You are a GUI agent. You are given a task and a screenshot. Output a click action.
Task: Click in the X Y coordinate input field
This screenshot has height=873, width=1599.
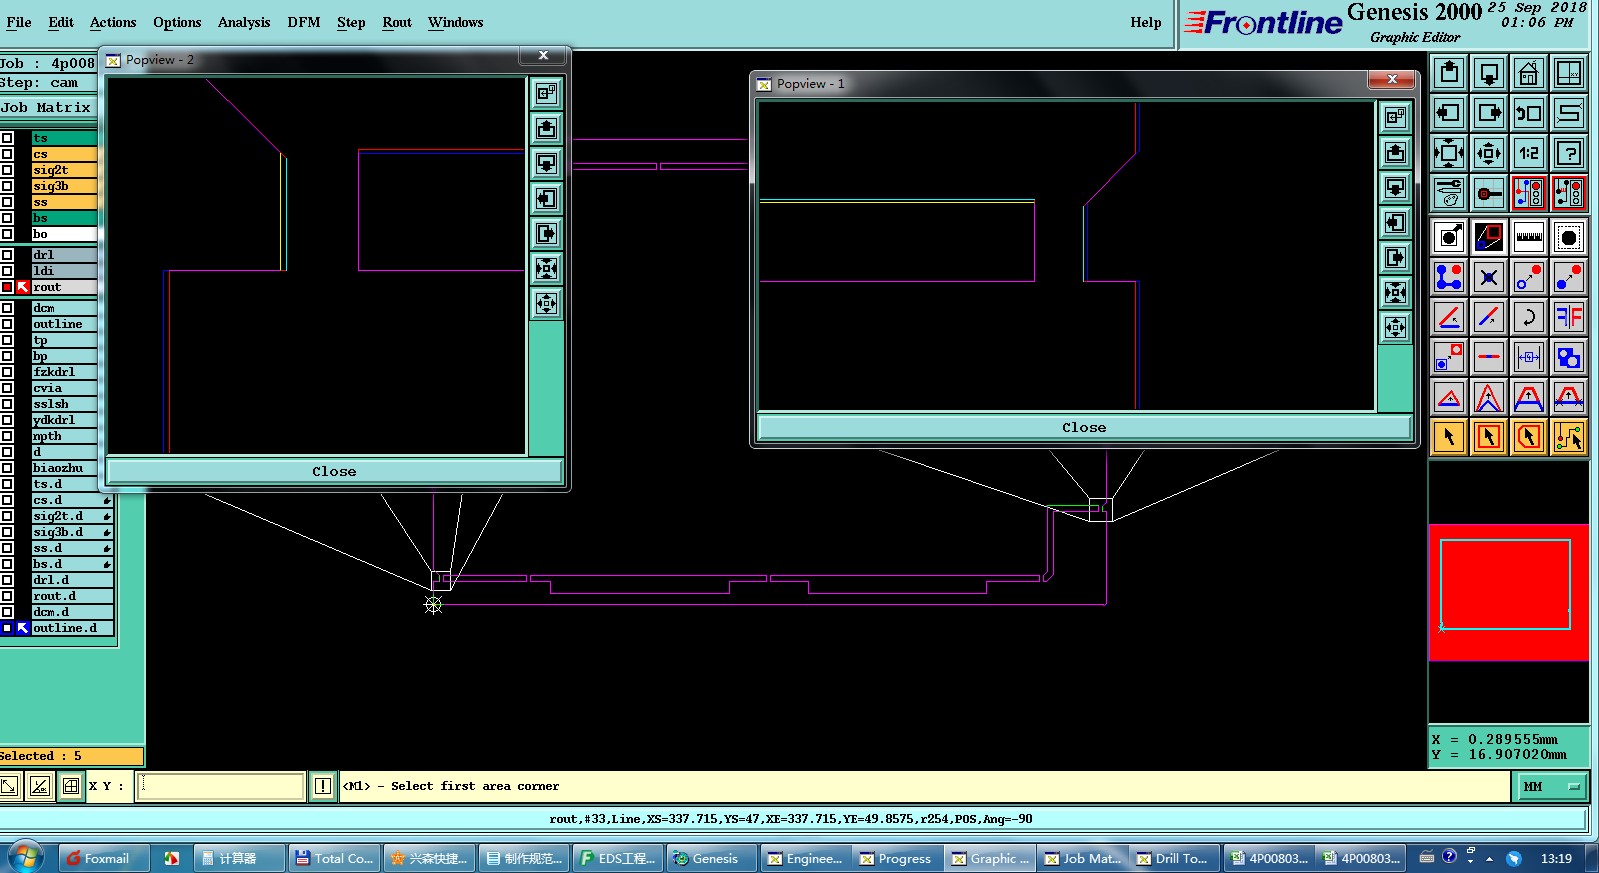220,786
